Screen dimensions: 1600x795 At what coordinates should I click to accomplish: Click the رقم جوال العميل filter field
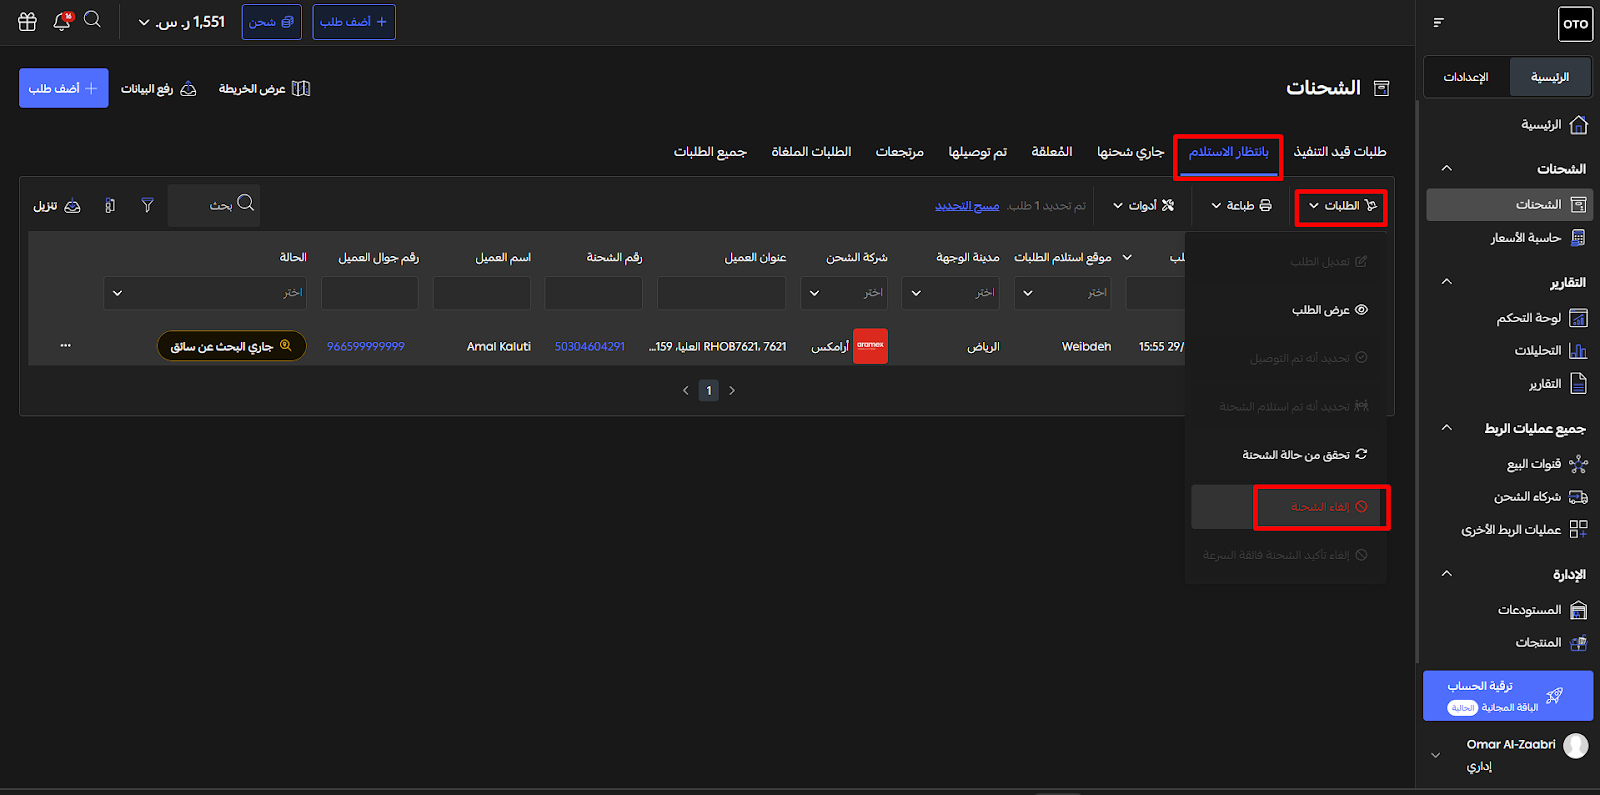(x=370, y=293)
